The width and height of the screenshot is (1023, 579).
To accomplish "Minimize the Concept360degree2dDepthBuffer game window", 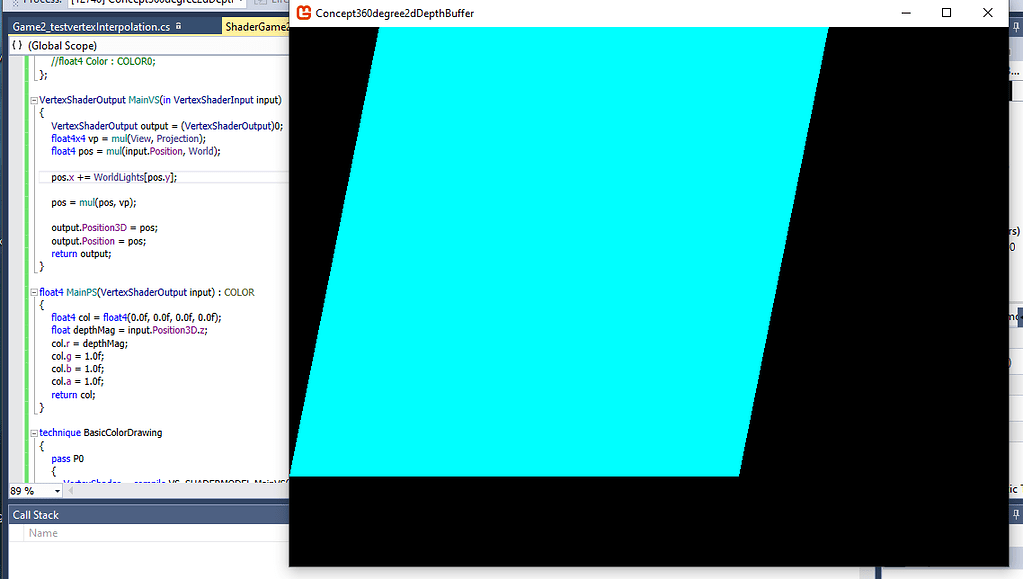I will (x=905, y=13).
